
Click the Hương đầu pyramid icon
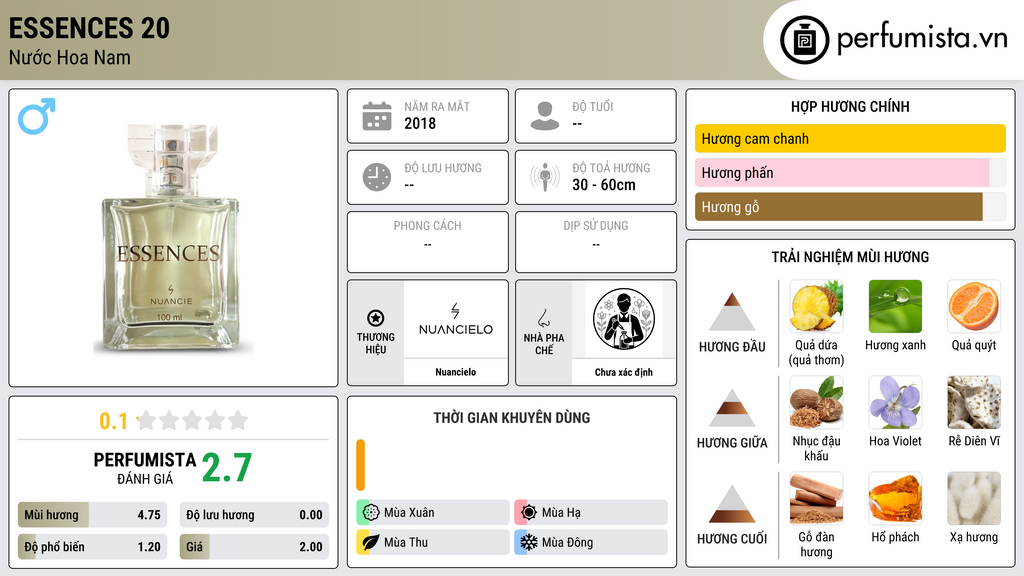[732, 312]
